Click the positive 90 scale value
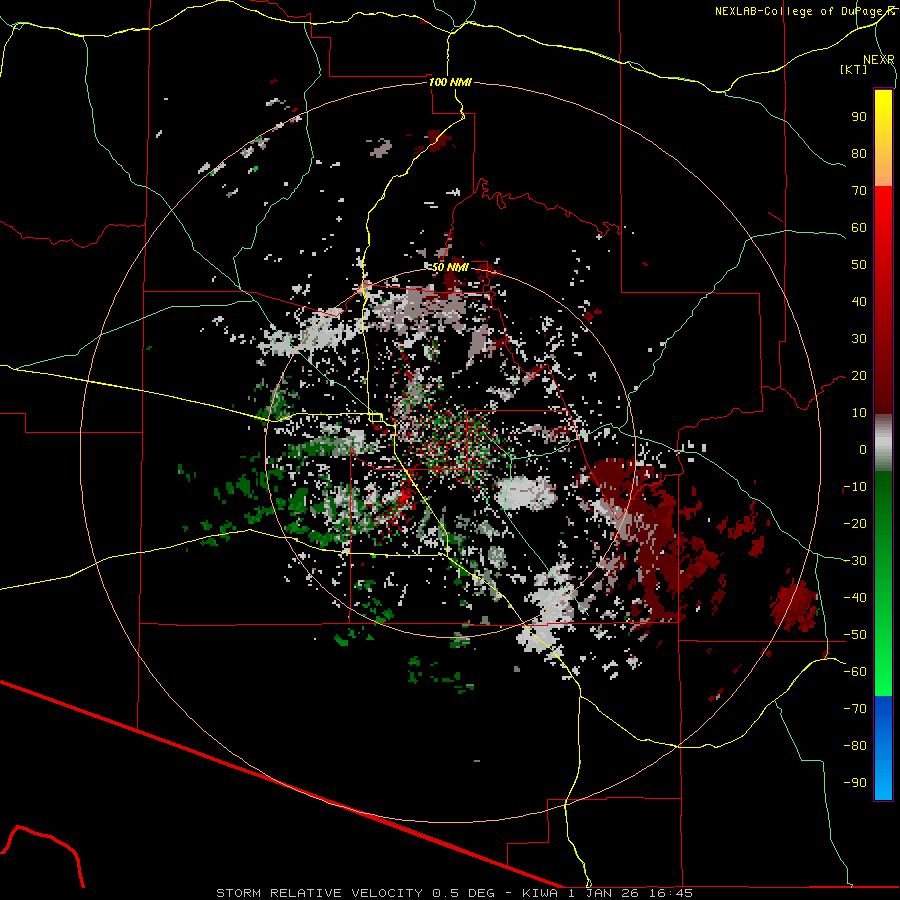The height and width of the screenshot is (900, 900). (859, 117)
